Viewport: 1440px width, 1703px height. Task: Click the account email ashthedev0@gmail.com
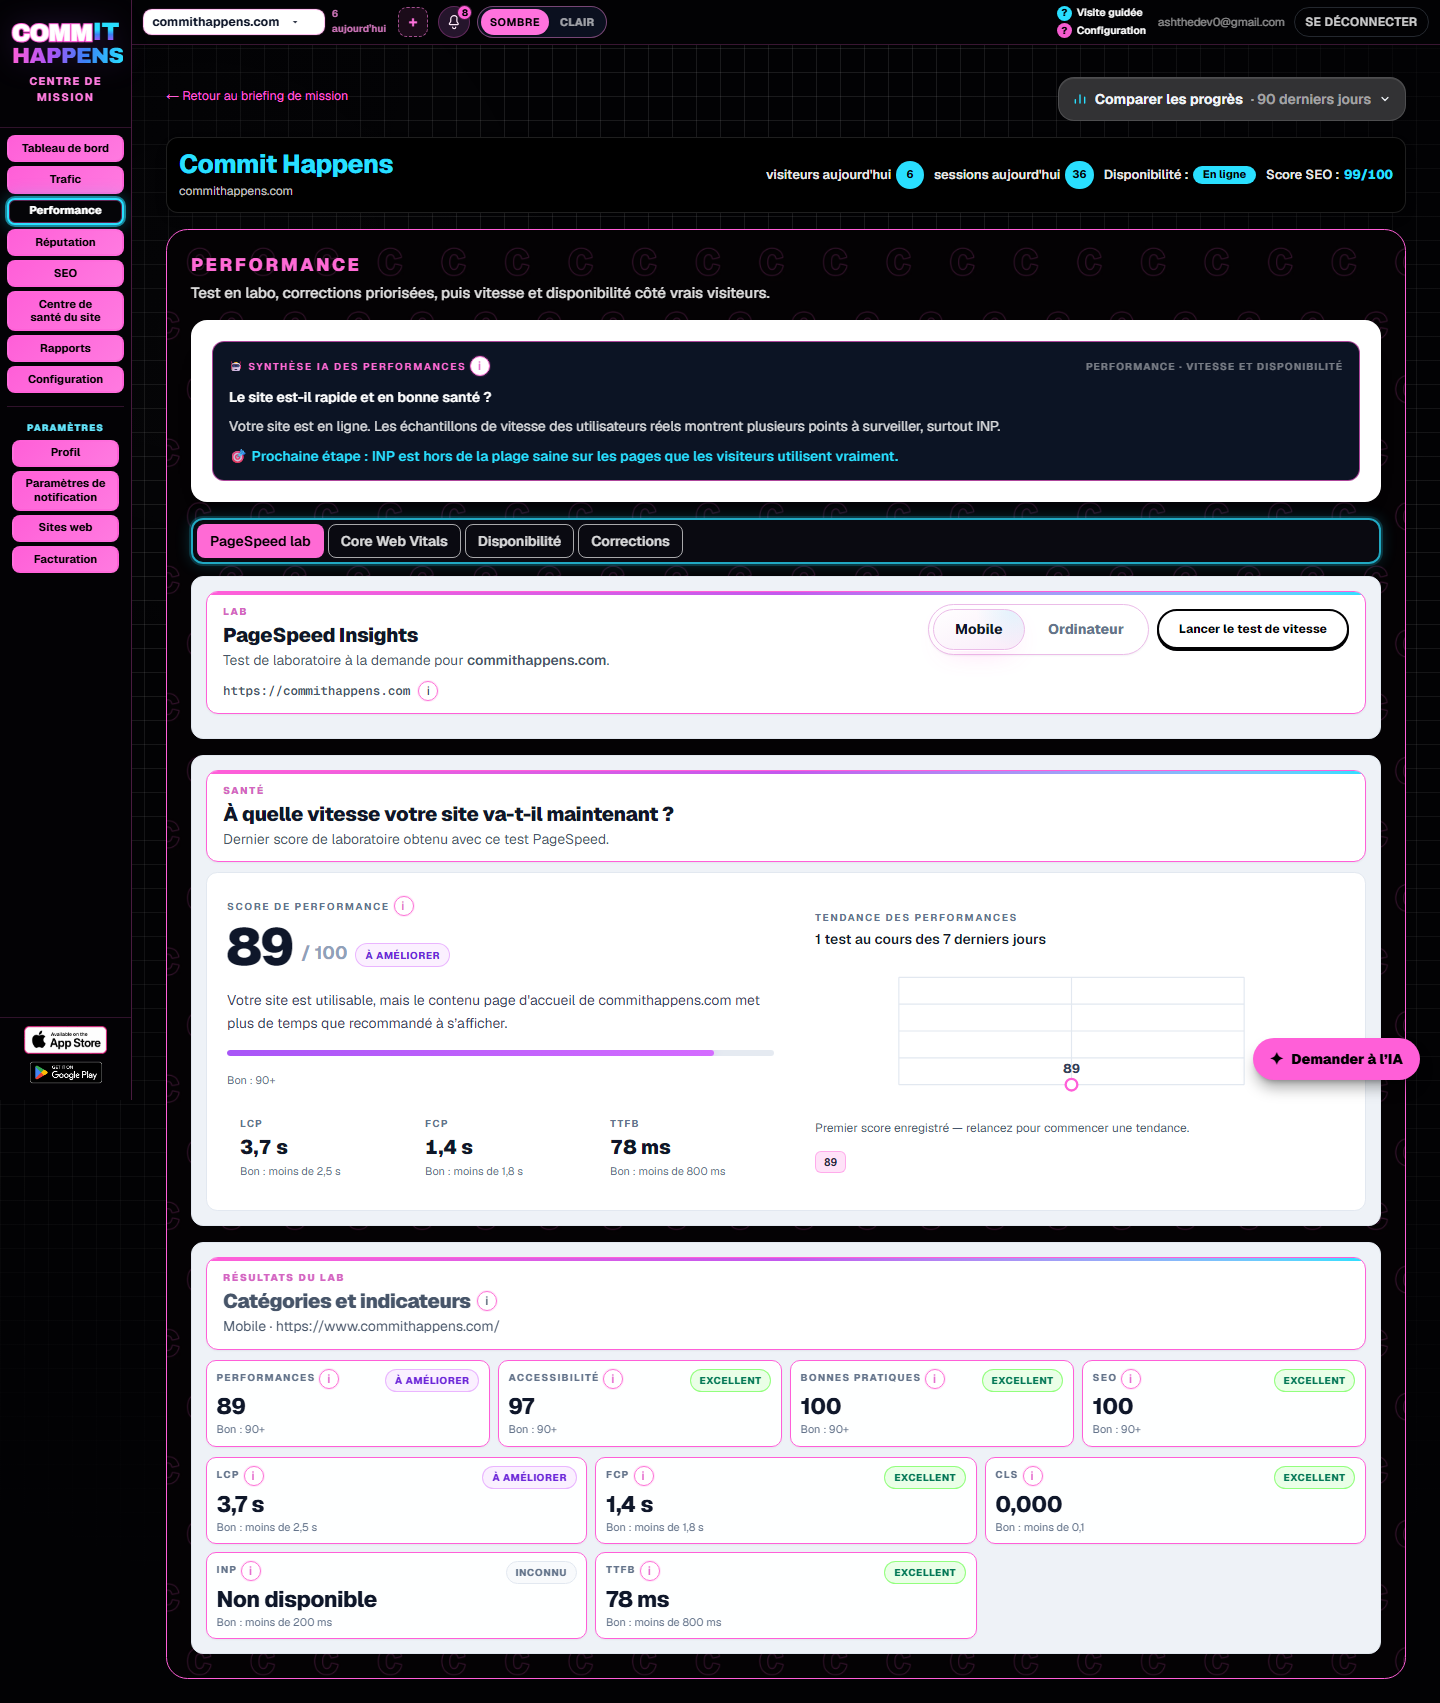click(1221, 22)
